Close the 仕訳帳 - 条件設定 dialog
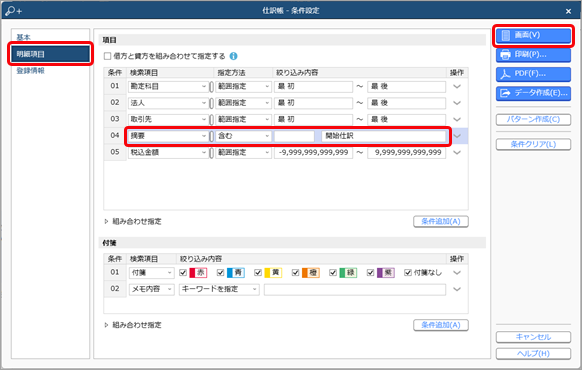 [x=568, y=11]
